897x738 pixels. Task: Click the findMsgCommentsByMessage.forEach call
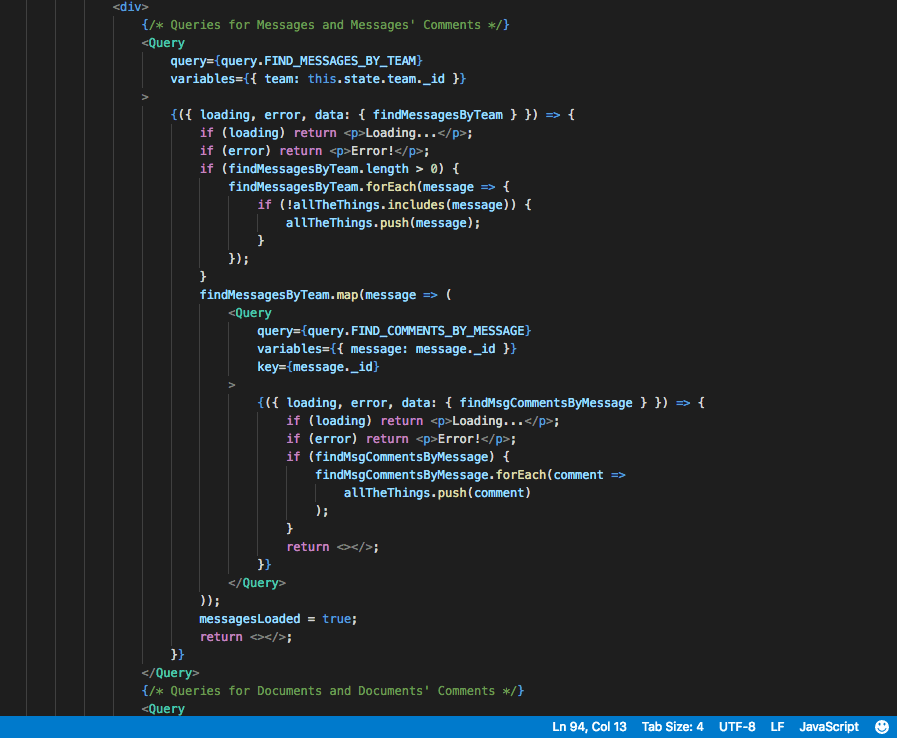click(433, 475)
